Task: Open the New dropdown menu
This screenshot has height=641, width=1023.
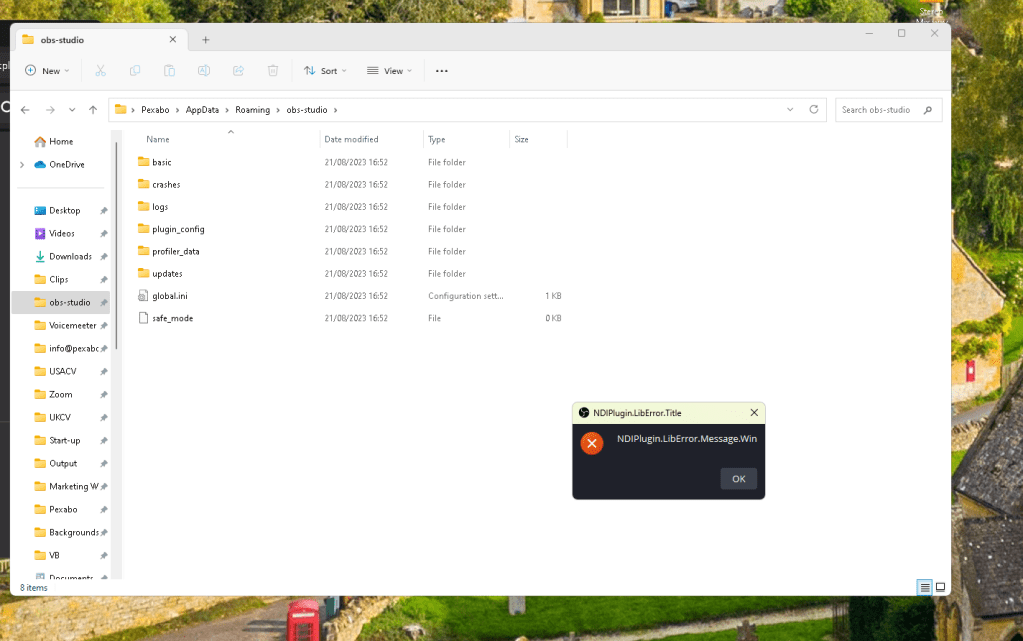Action: coord(46,70)
